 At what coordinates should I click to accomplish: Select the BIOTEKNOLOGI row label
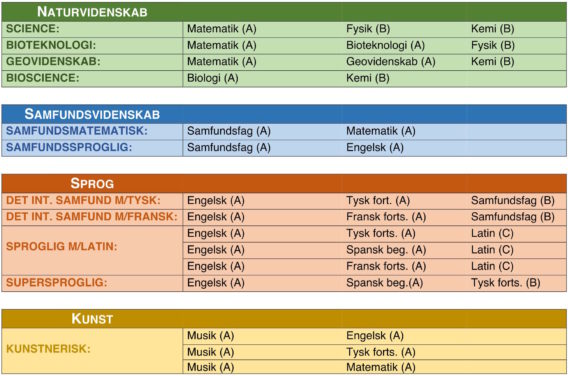(51, 45)
